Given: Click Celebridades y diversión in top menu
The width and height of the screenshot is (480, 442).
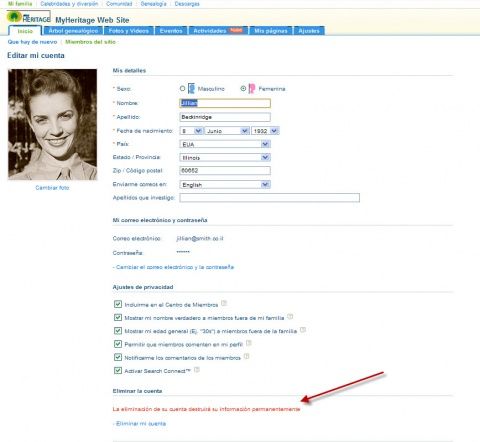Looking at the screenshot, I should point(69,4).
